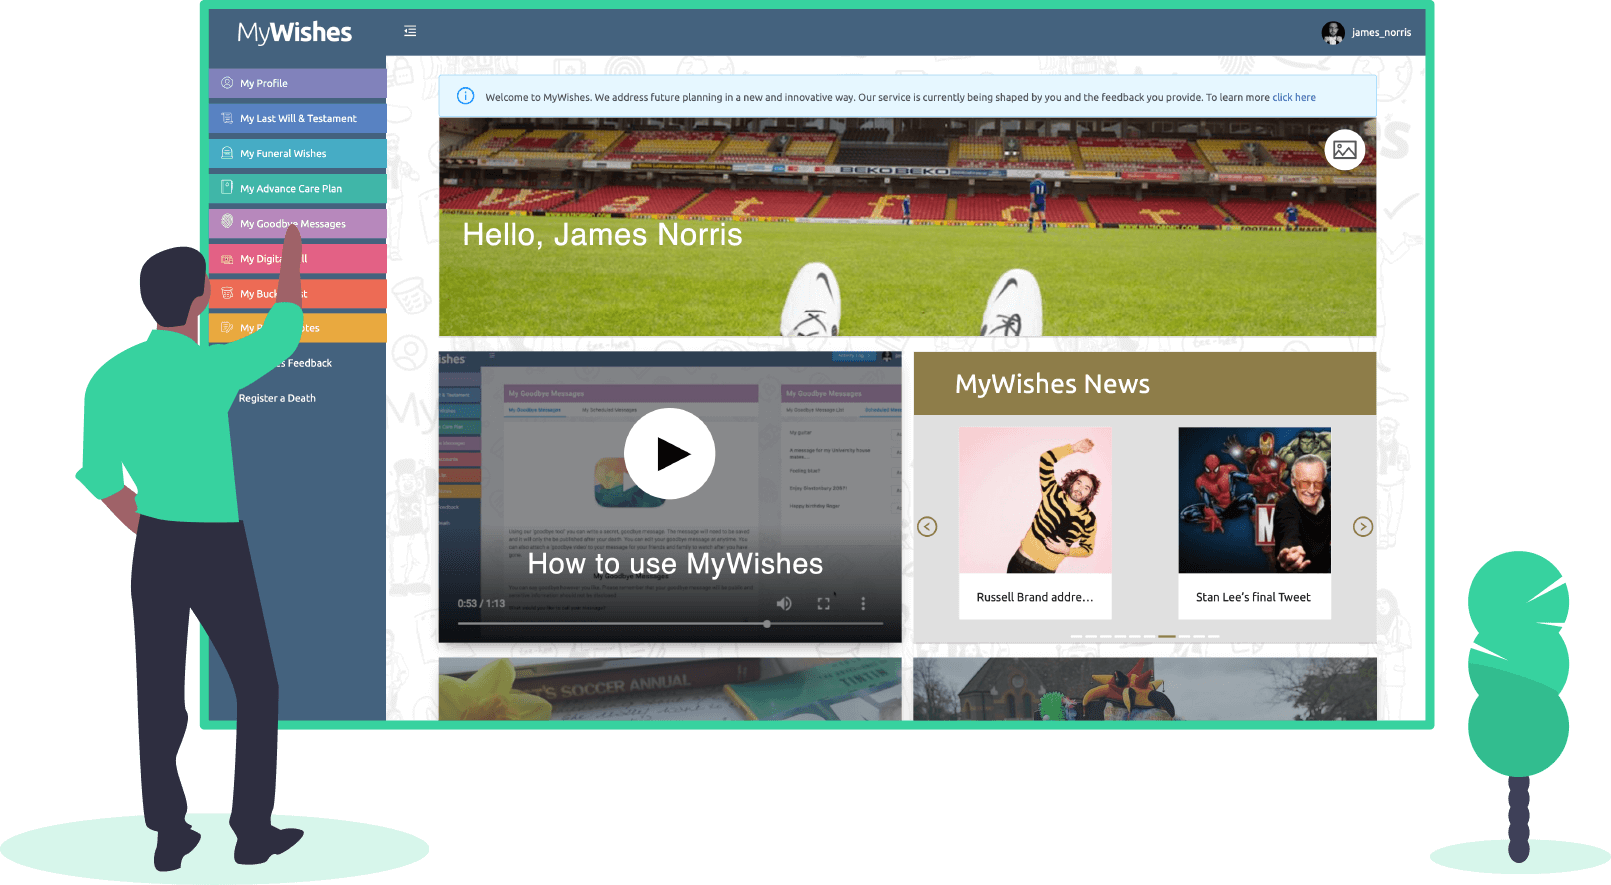Screen dimensions: 1611x885
Task: Enter fullscreen mode for the video
Action: pos(824,603)
